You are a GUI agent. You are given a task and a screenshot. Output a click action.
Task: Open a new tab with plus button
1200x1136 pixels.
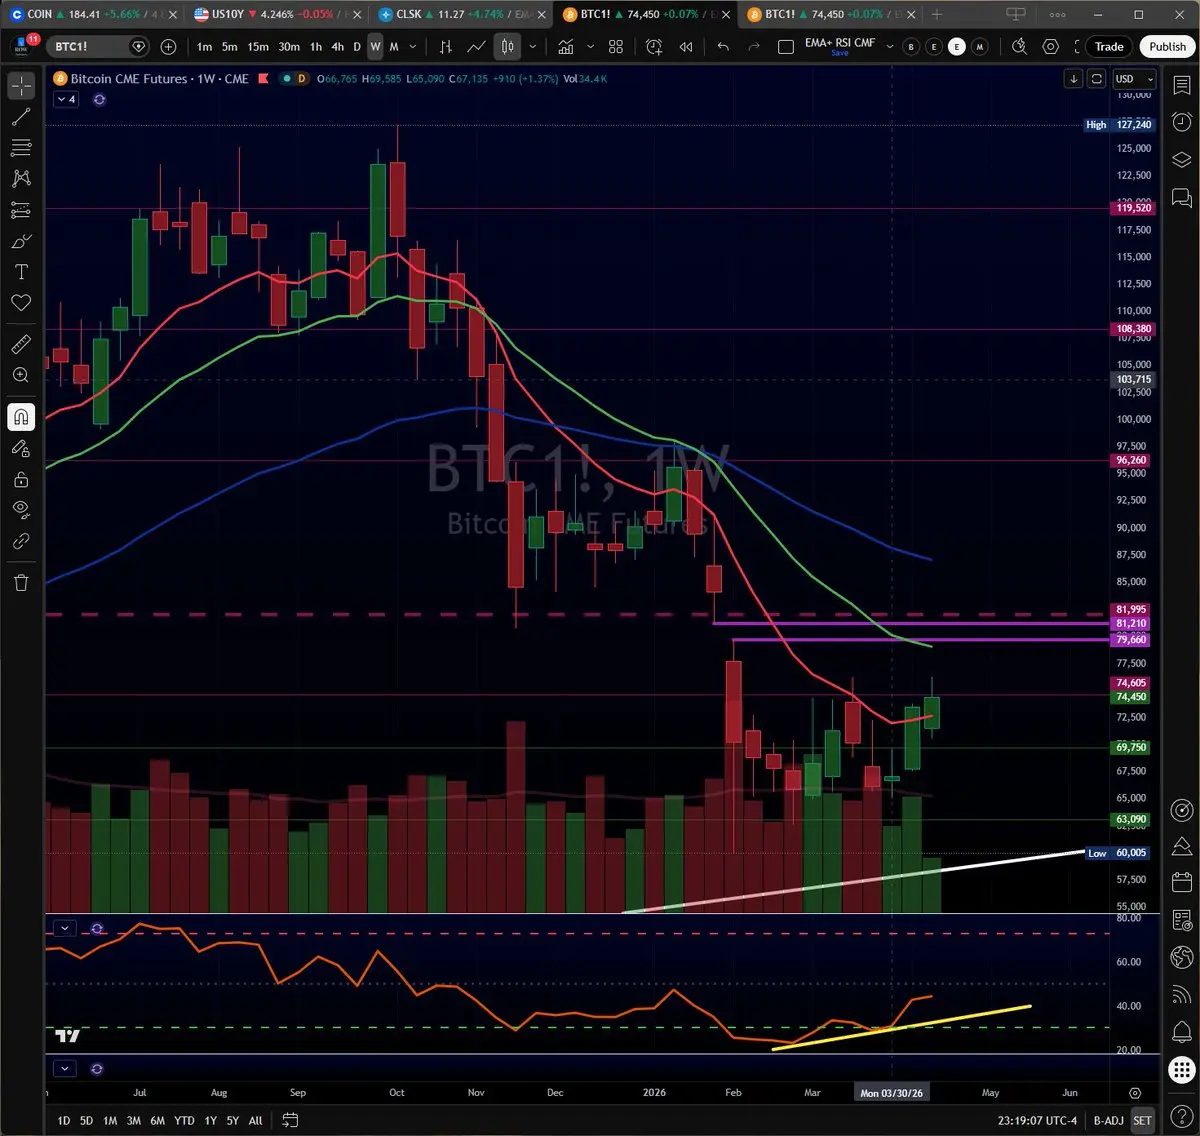click(x=937, y=14)
